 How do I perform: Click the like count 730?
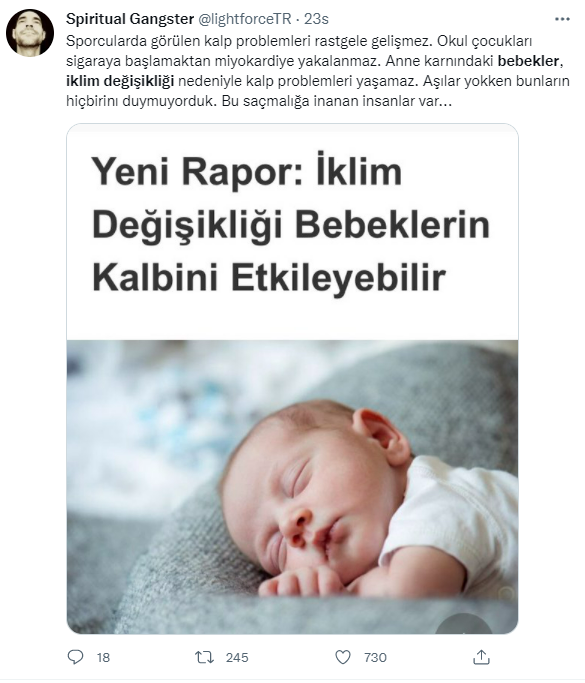coord(375,657)
